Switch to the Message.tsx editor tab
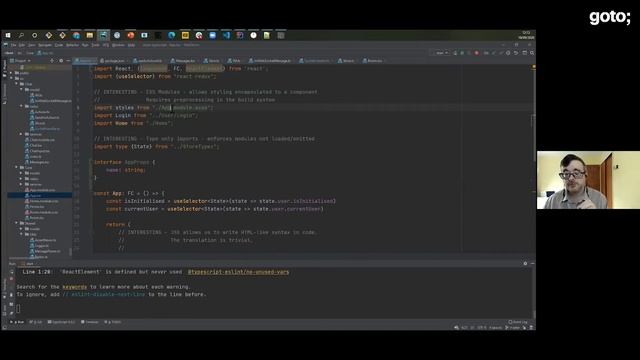This screenshot has height=360, width=640. [183, 60]
